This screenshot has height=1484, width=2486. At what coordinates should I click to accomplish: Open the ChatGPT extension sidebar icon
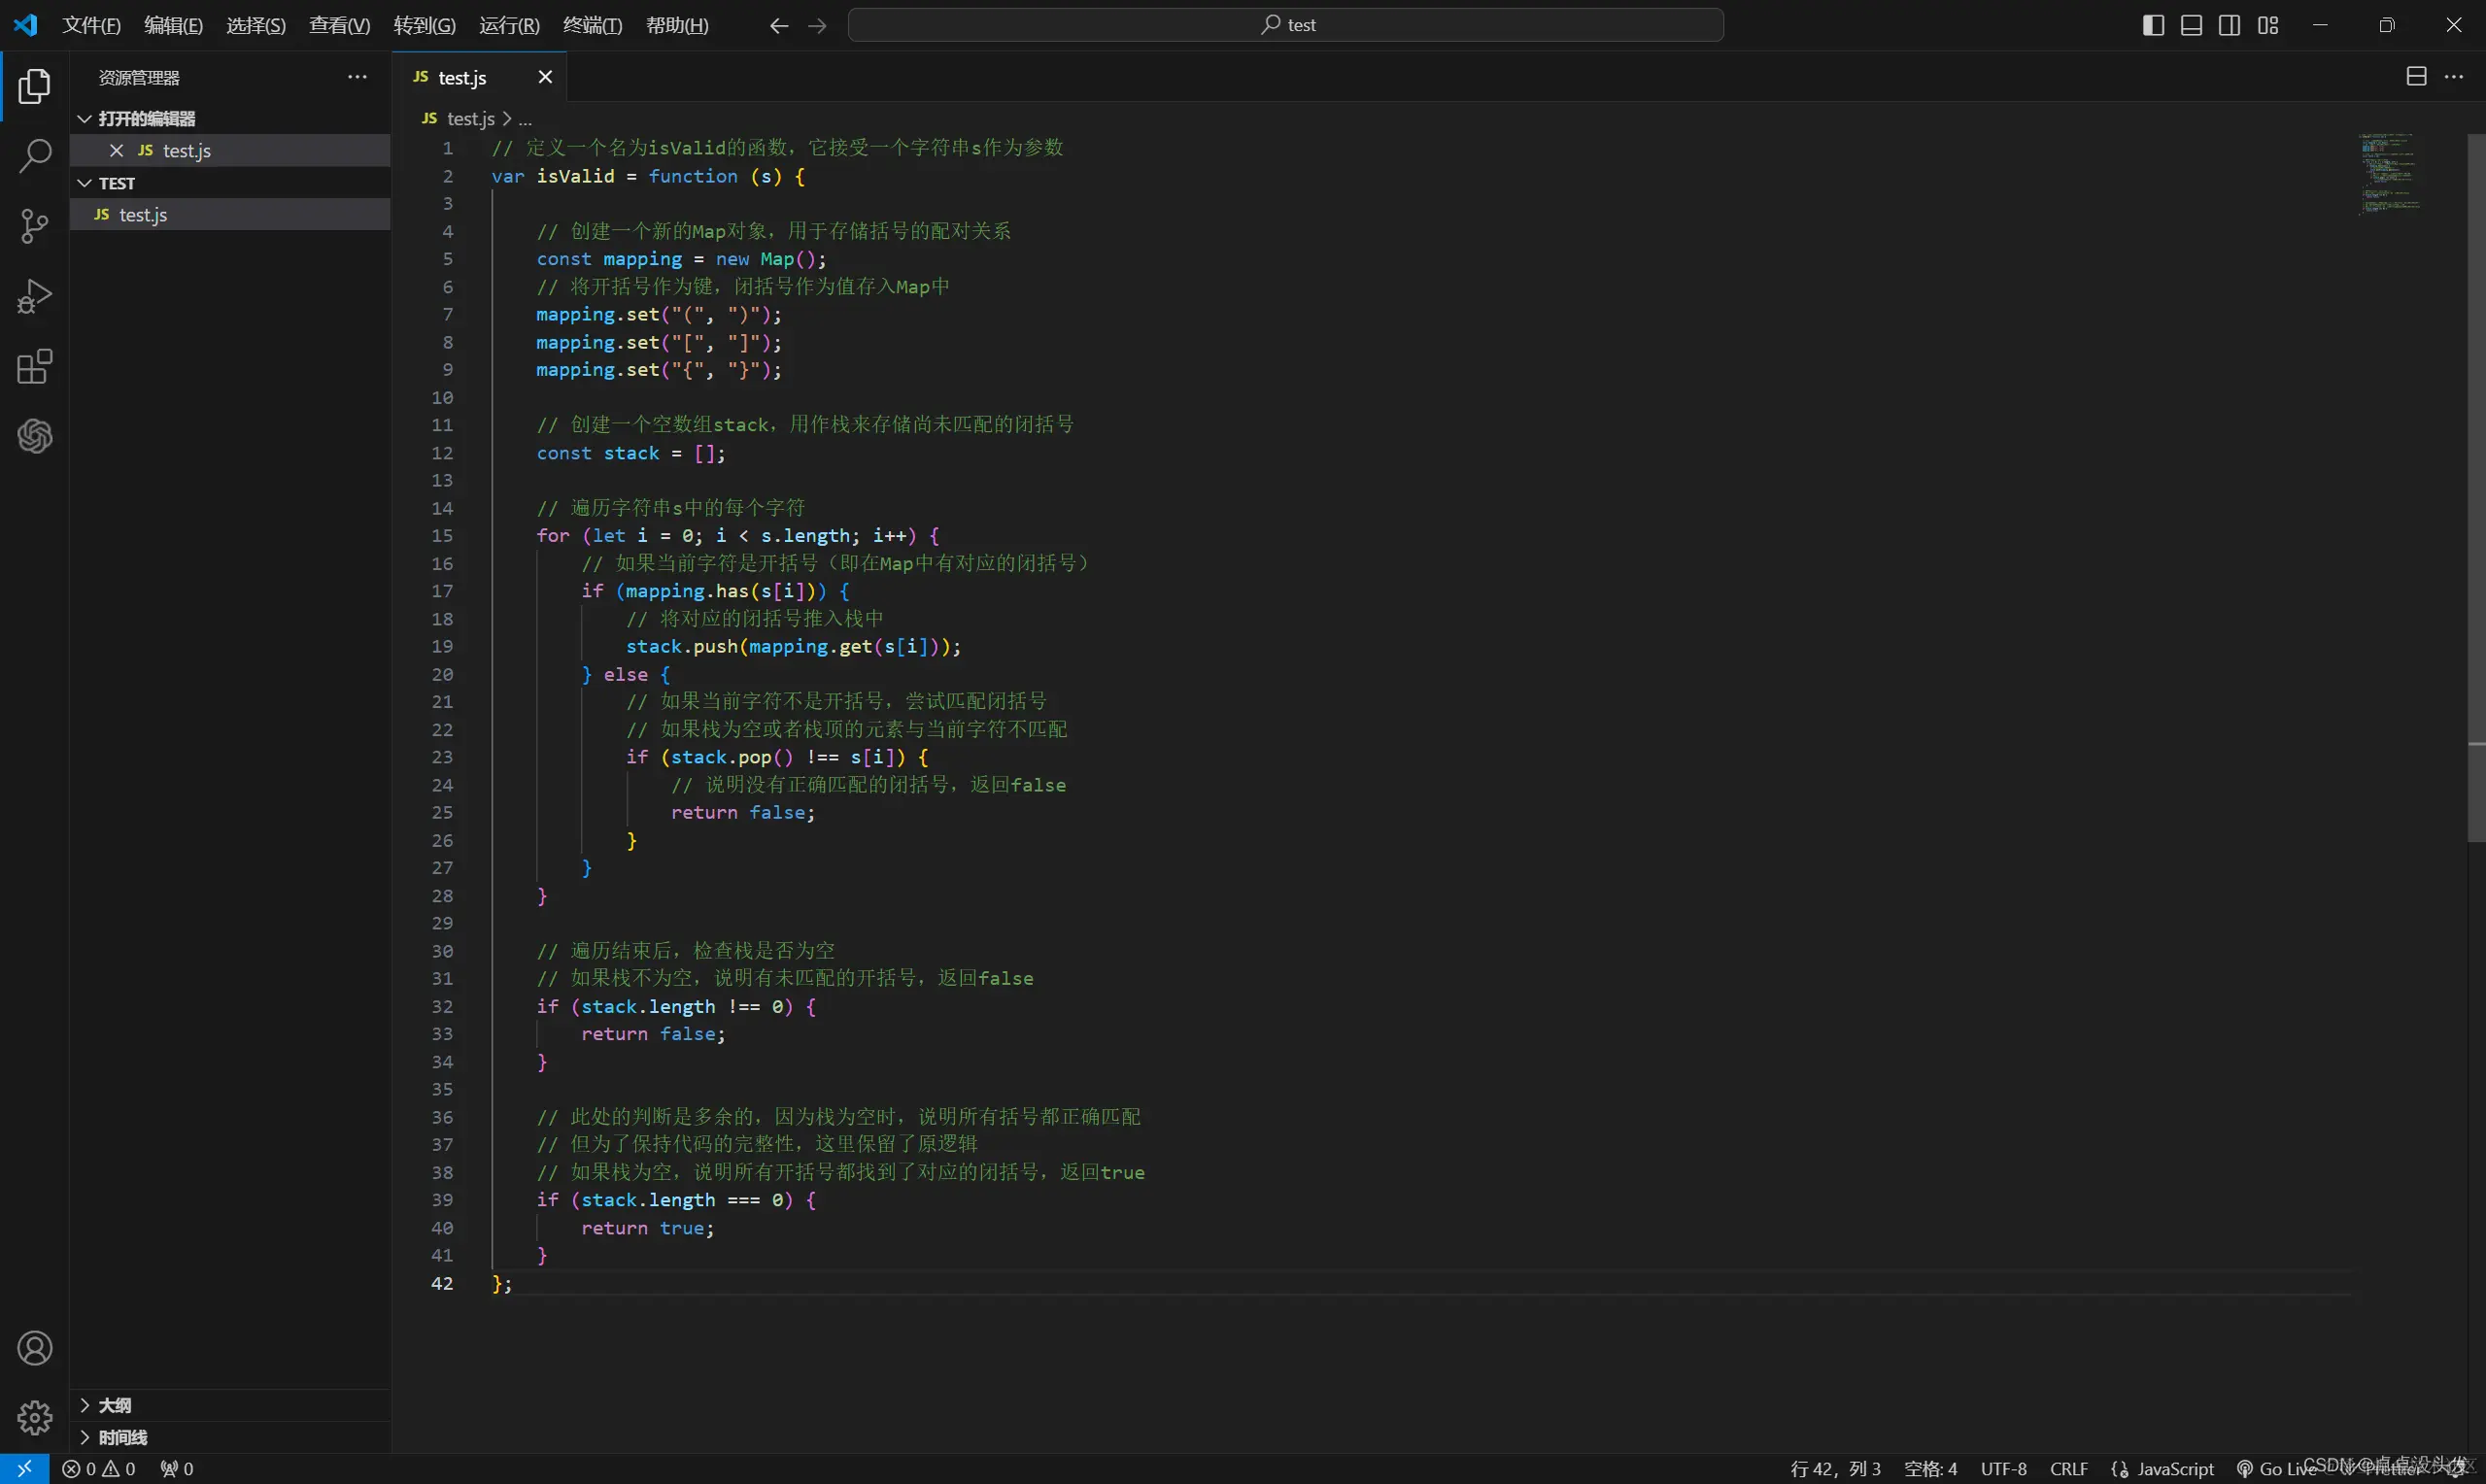pos(35,436)
